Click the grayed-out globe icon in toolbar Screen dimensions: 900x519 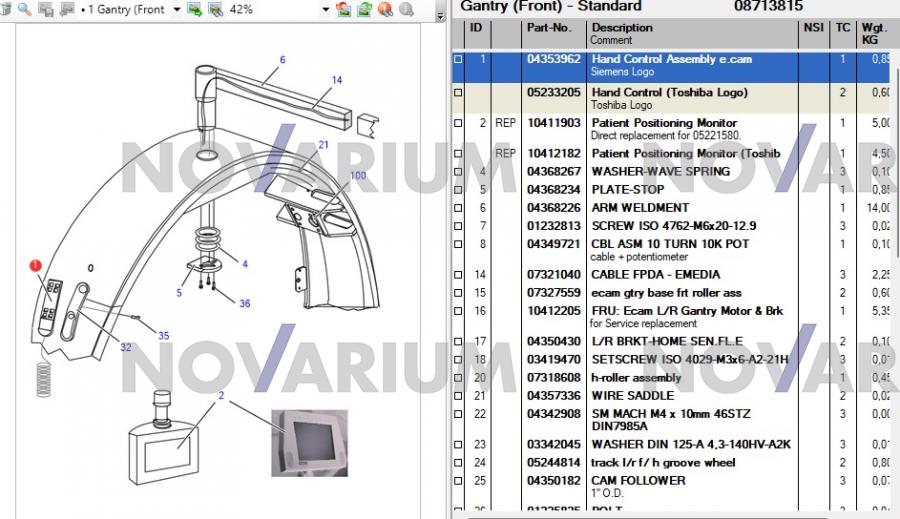coord(406,9)
